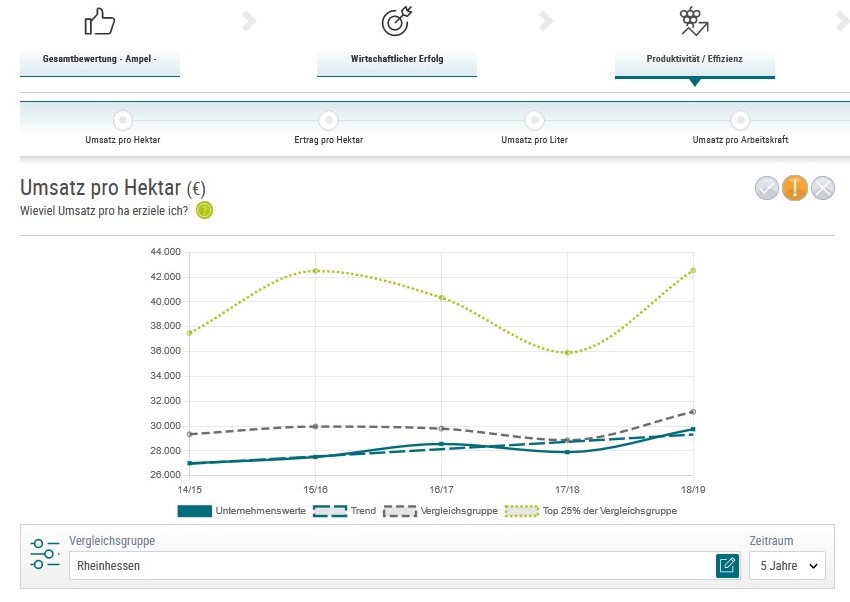Click the Vergleichsgruppe data point at 18/19

tap(693, 412)
